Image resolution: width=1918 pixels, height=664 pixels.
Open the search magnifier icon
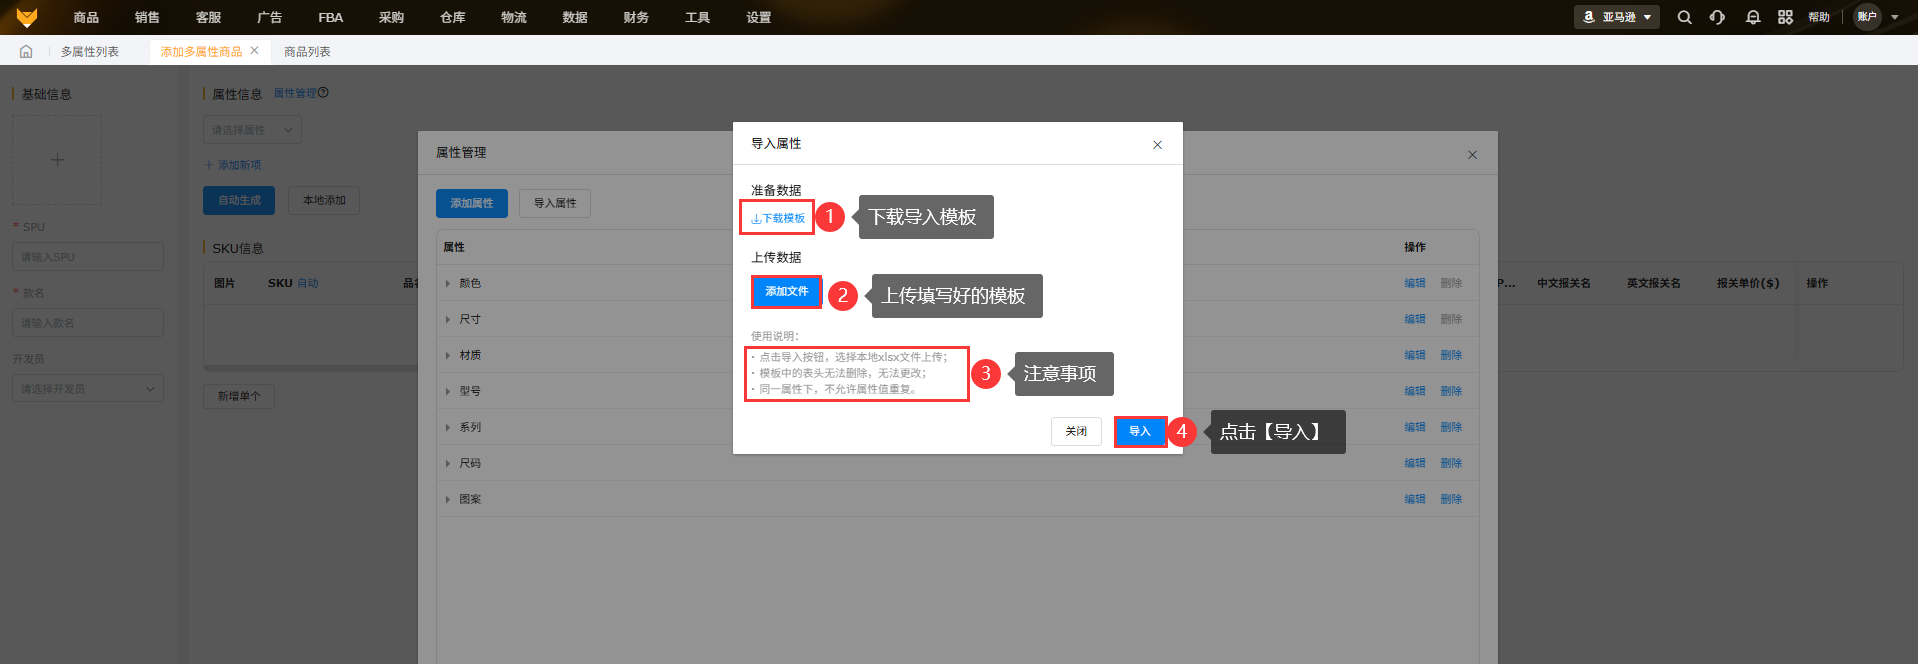coord(1684,17)
